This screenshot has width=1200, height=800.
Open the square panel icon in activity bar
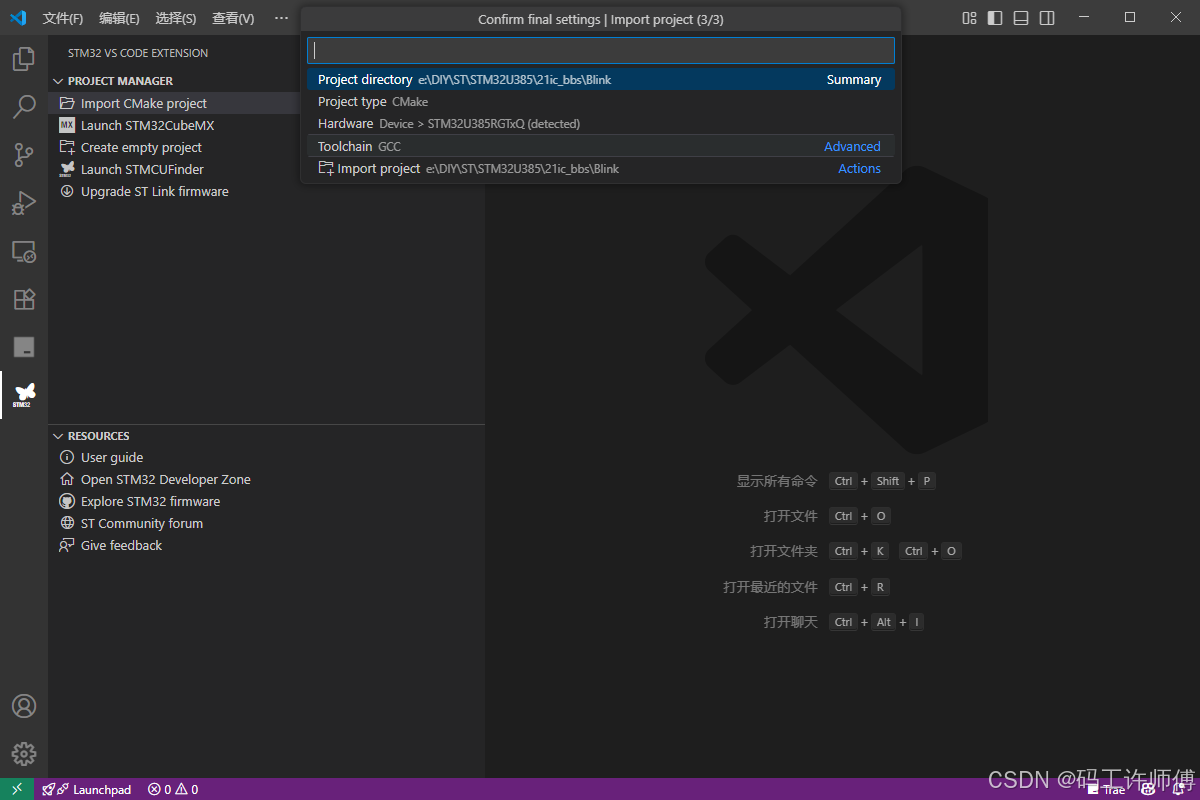tap(24, 347)
